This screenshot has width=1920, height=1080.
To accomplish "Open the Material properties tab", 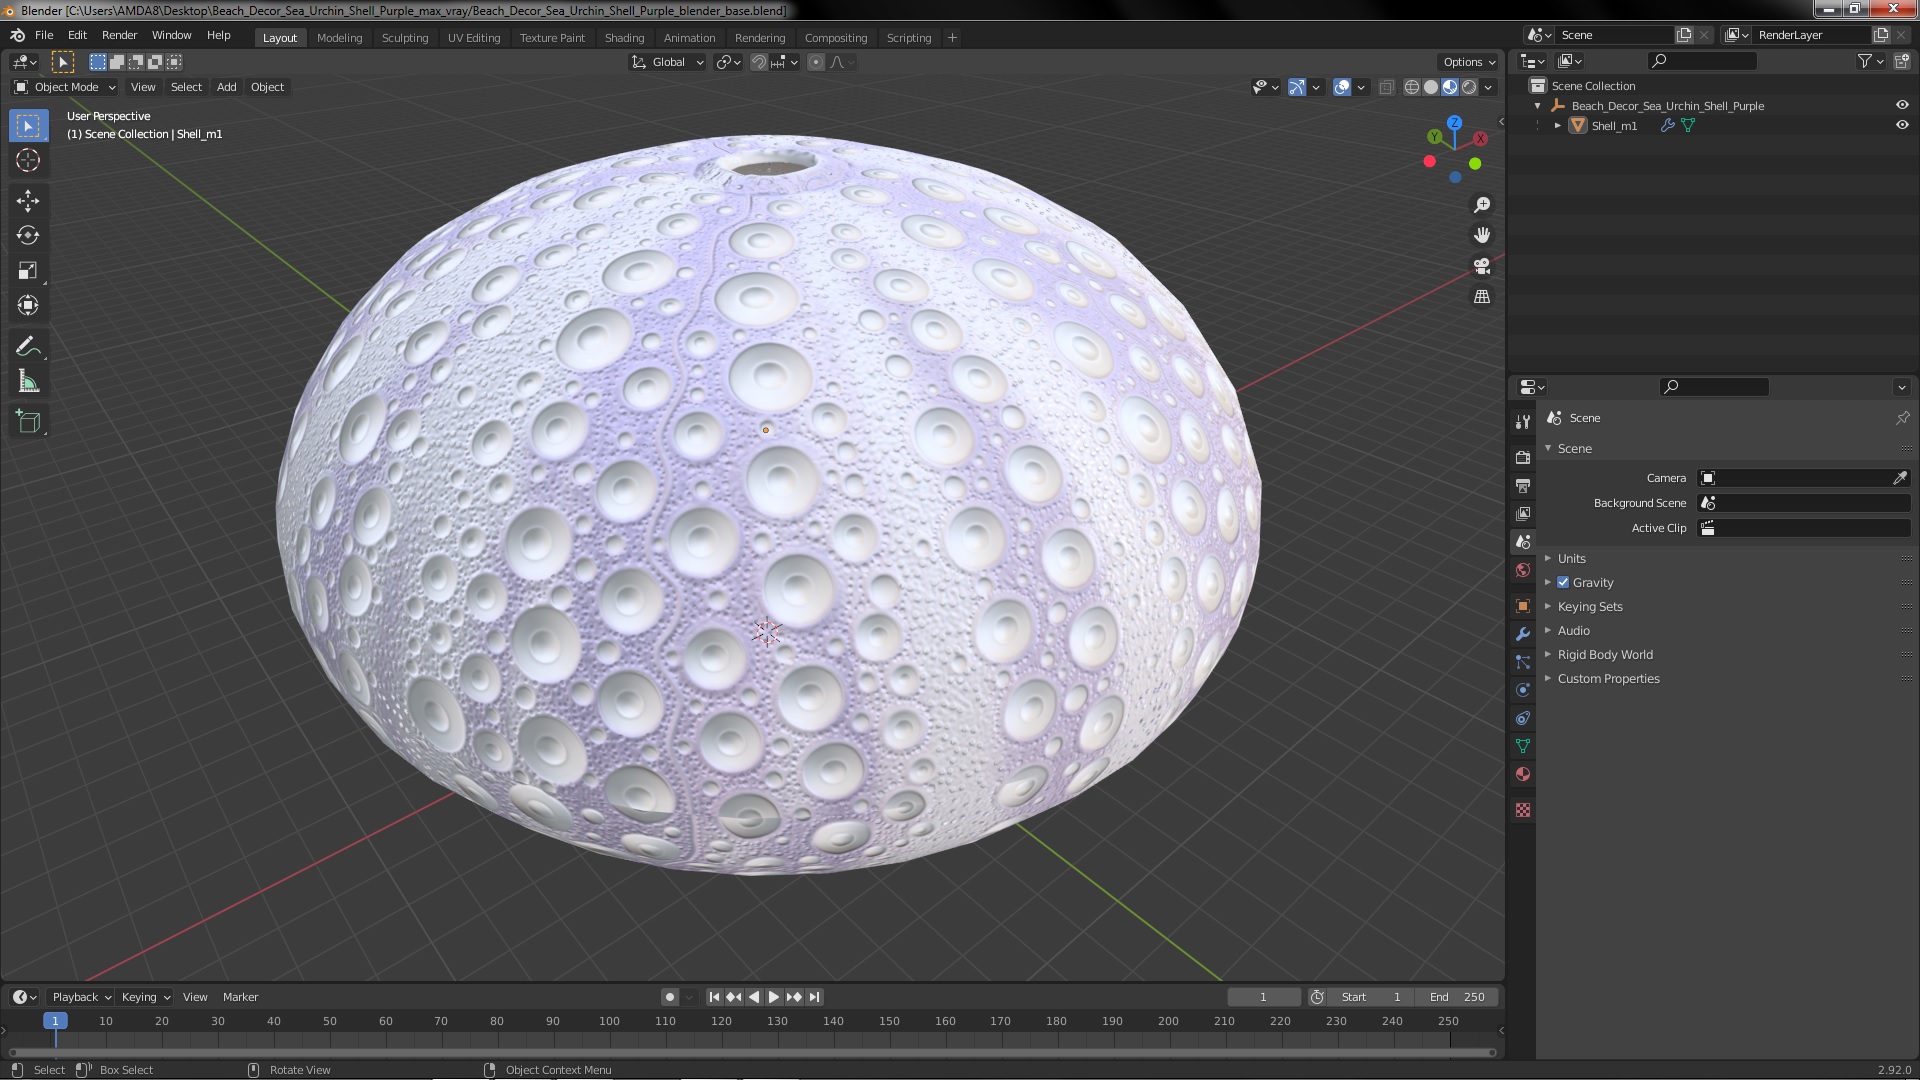I will pos(1523,774).
